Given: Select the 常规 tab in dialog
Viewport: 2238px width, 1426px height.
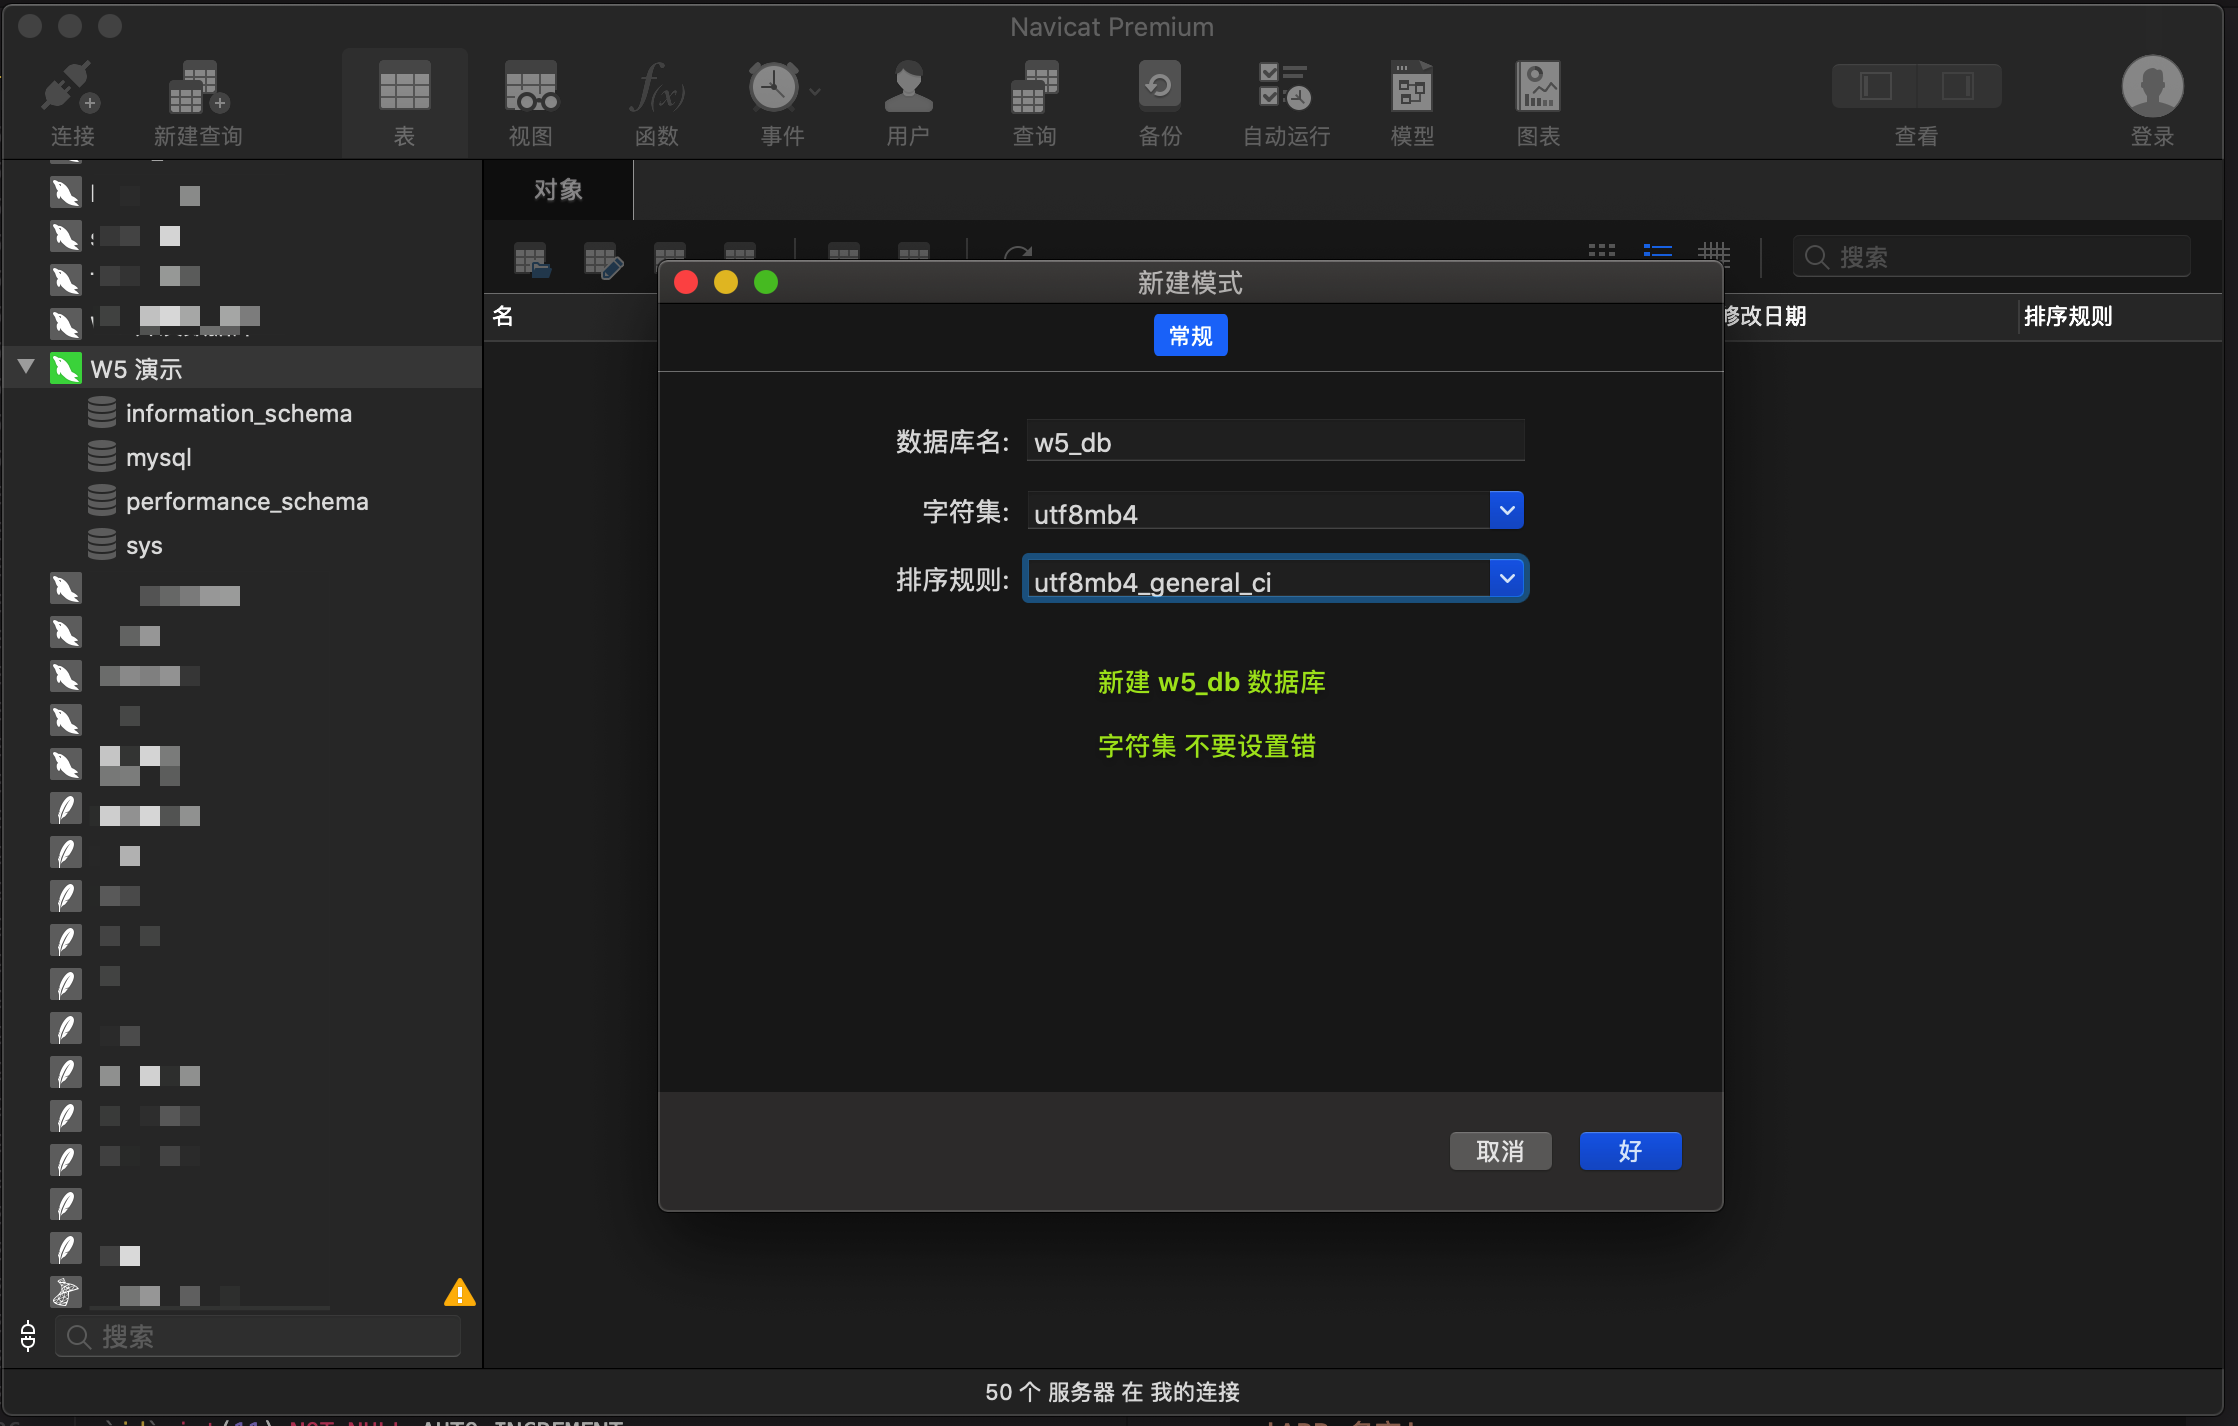Looking at the screenshot, I should (1190, 336).
